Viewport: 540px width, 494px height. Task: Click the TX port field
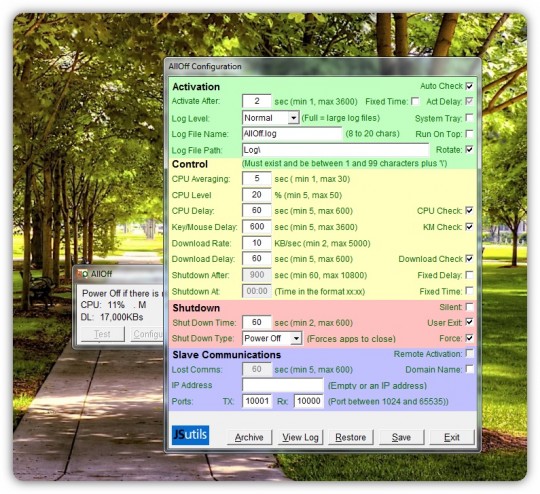tap(257, 401)
